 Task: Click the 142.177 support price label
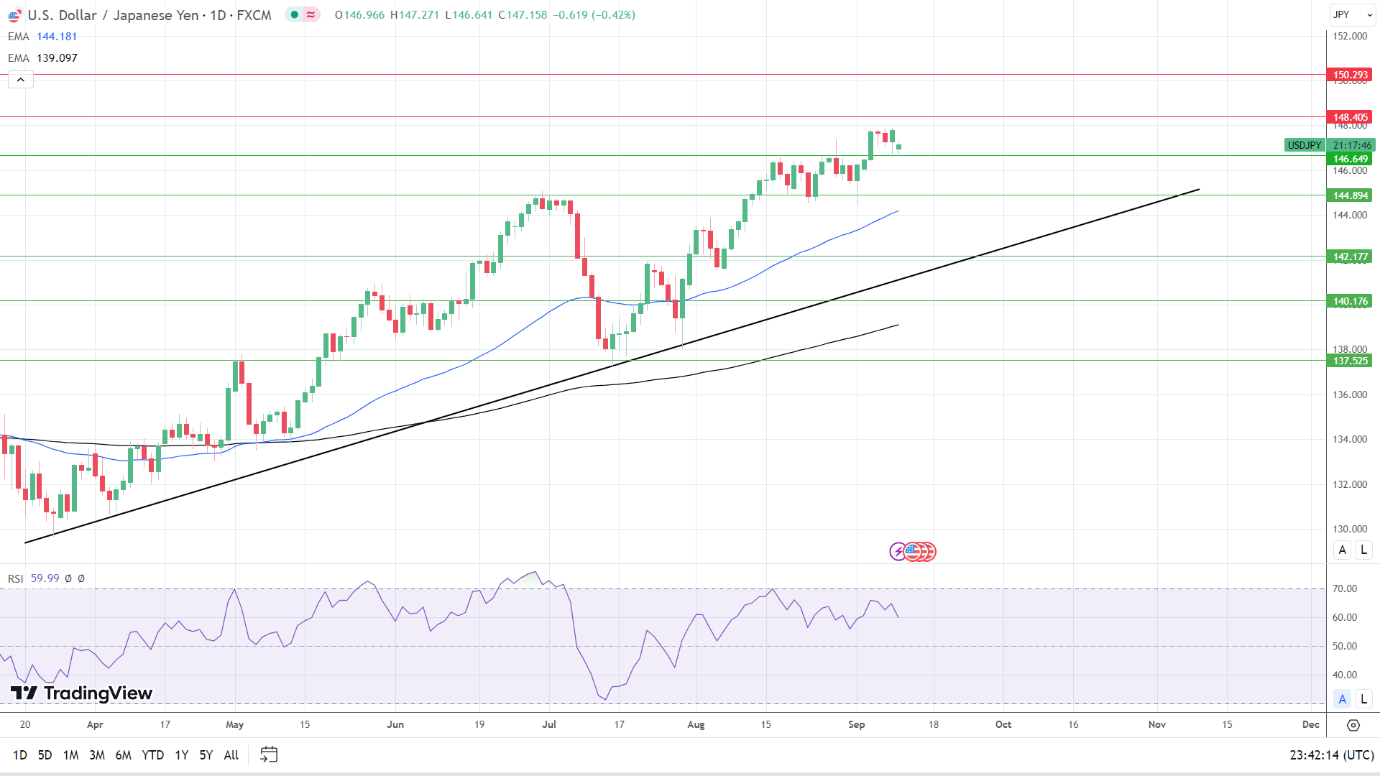[1350, 257]
